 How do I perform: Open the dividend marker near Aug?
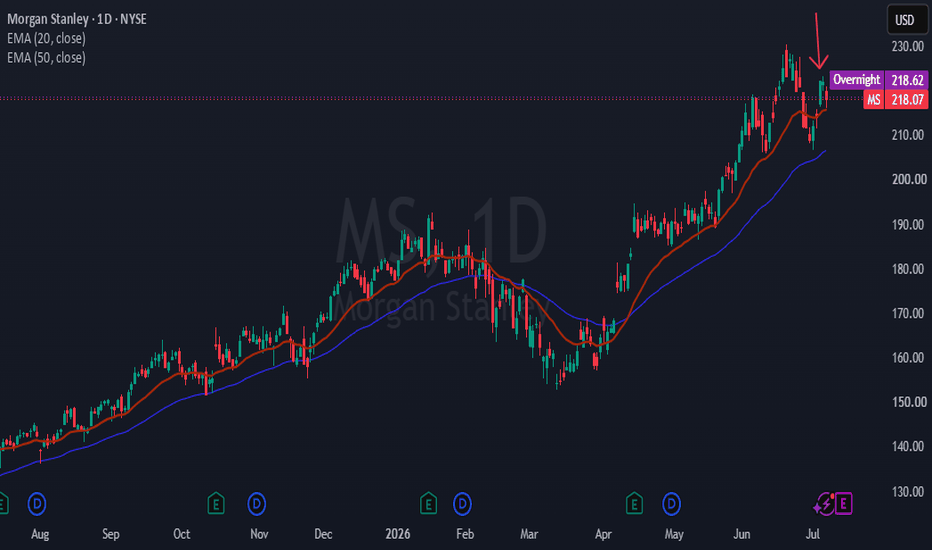[x=37, y=504]
